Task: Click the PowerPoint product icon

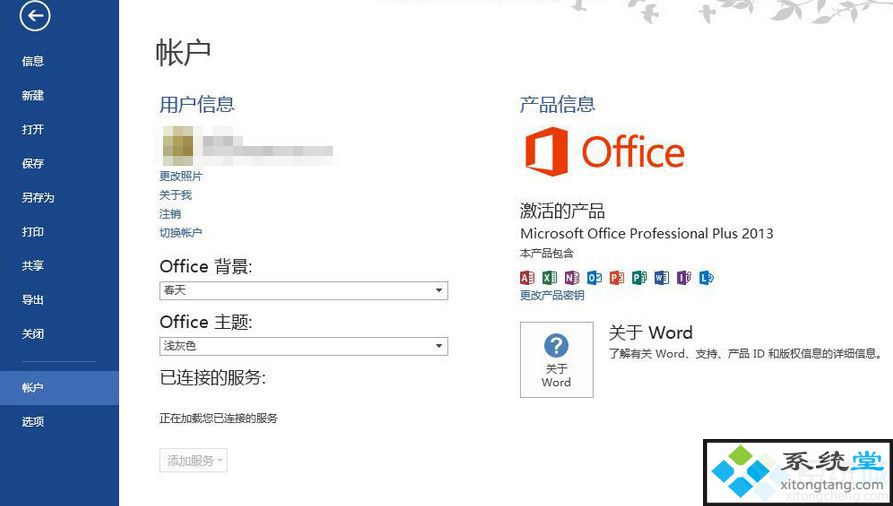Action: pos(617,278)
